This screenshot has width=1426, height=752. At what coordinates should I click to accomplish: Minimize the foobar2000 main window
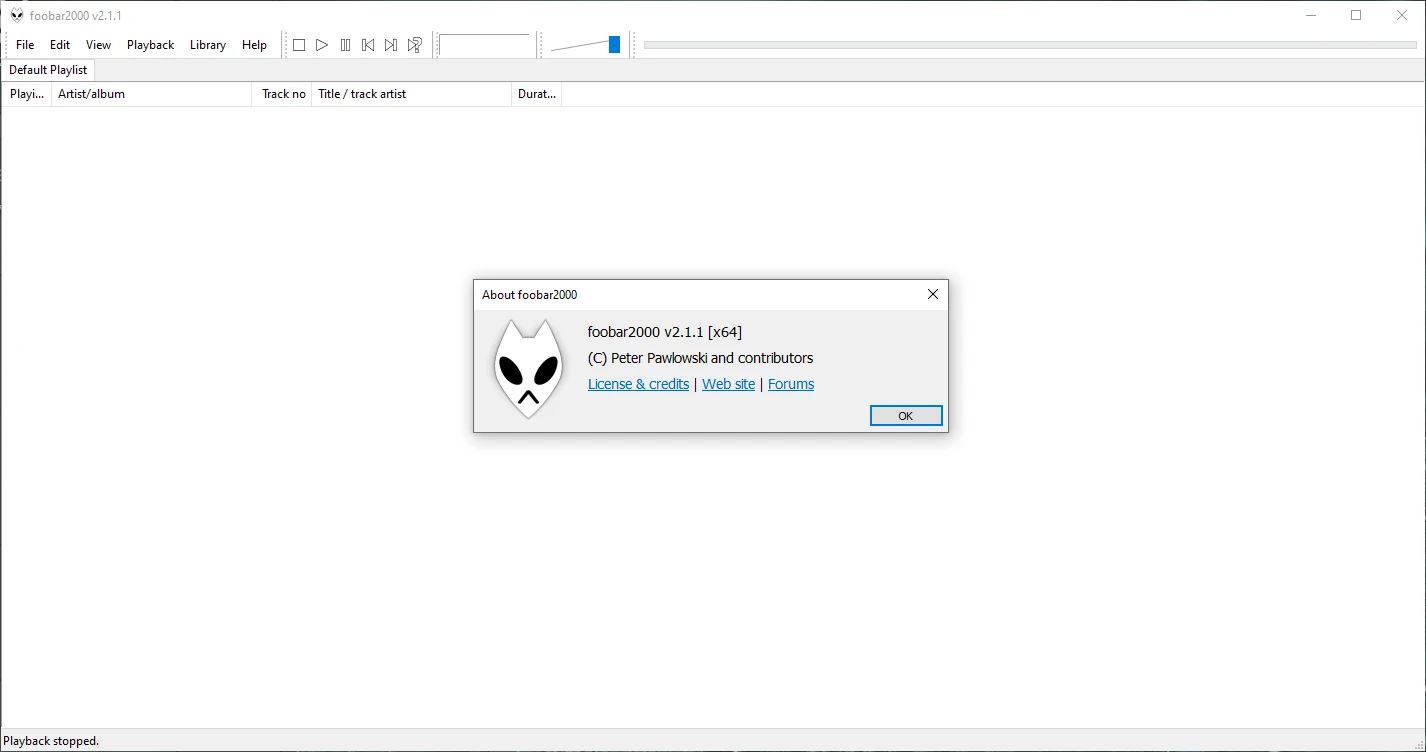coord(1310,15)
